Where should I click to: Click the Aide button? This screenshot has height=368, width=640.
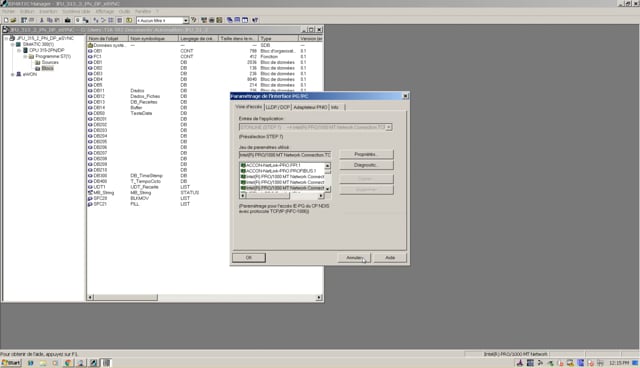(x=390, y=258)
